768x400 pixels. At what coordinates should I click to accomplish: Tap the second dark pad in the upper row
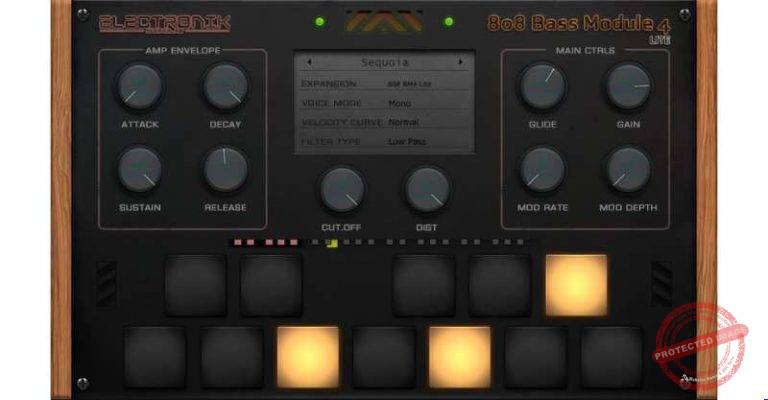click(271, 285)
